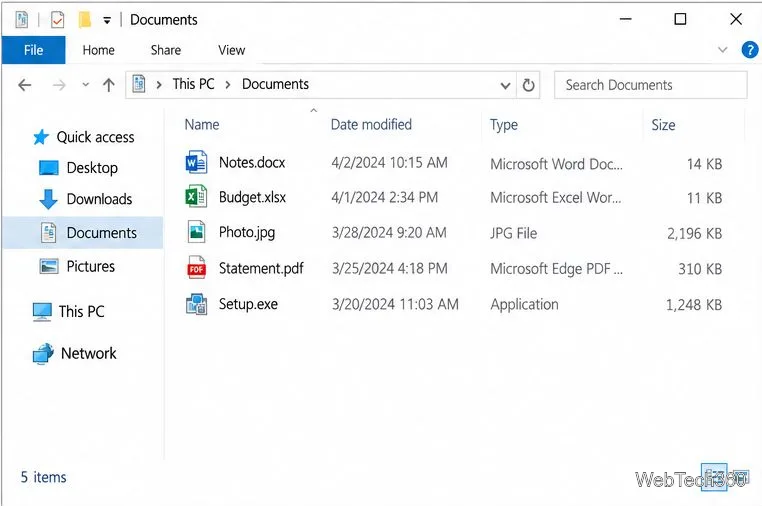Click the Quick access star icon
The image size is (762, 506).
tap(41, 137)
